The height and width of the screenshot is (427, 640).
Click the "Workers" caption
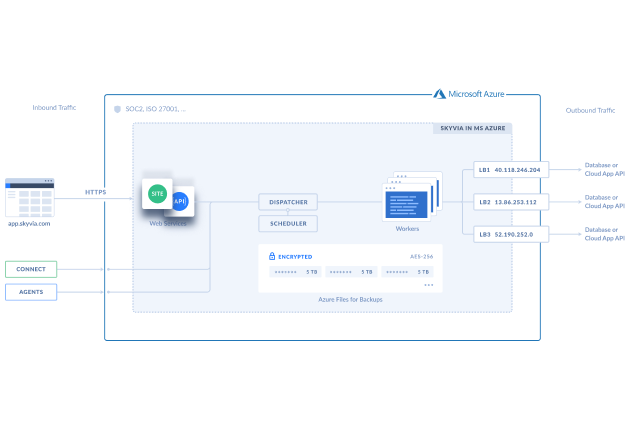pos(407,229)
